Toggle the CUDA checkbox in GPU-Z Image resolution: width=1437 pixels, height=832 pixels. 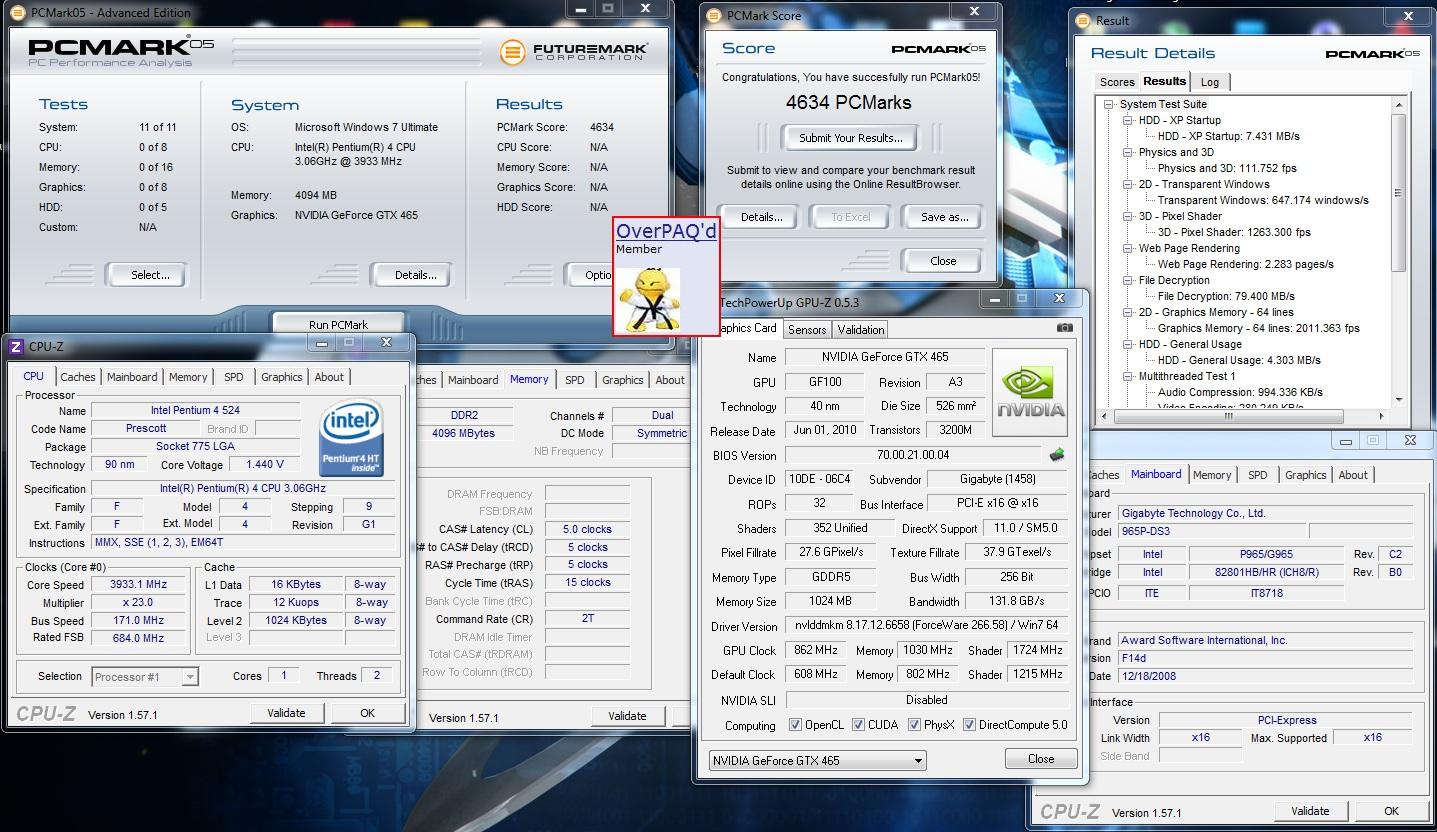click(x=858, y=725)
